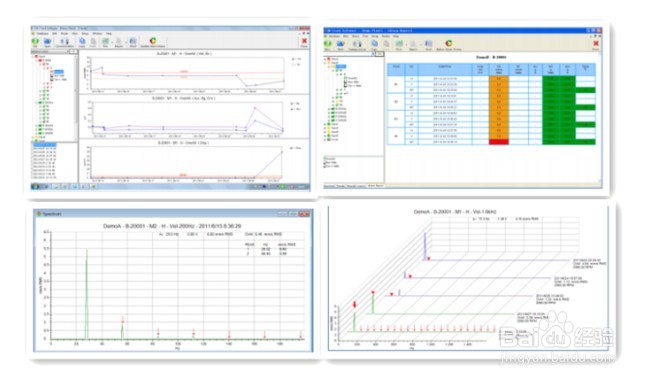Click Spectrum window title 'DemoA - B-20001 - M2'
This screenshot has width=652, height=380.
click(x=172, y=226)
